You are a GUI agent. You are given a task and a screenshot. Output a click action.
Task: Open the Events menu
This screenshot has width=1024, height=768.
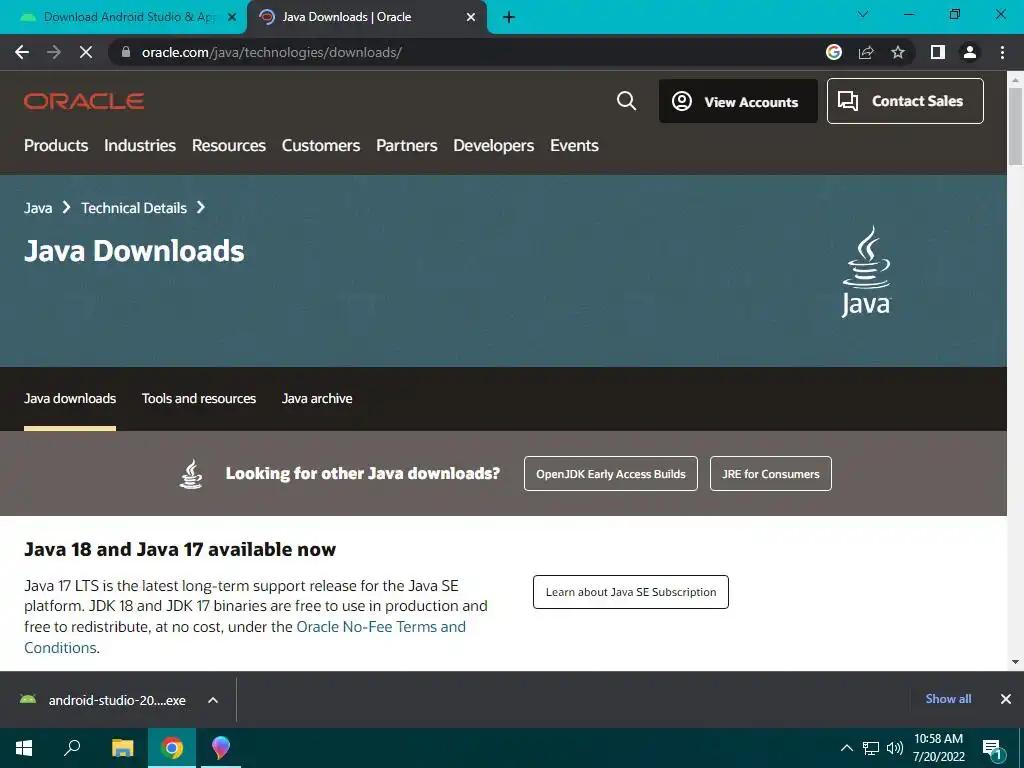(x=574, y=145)
